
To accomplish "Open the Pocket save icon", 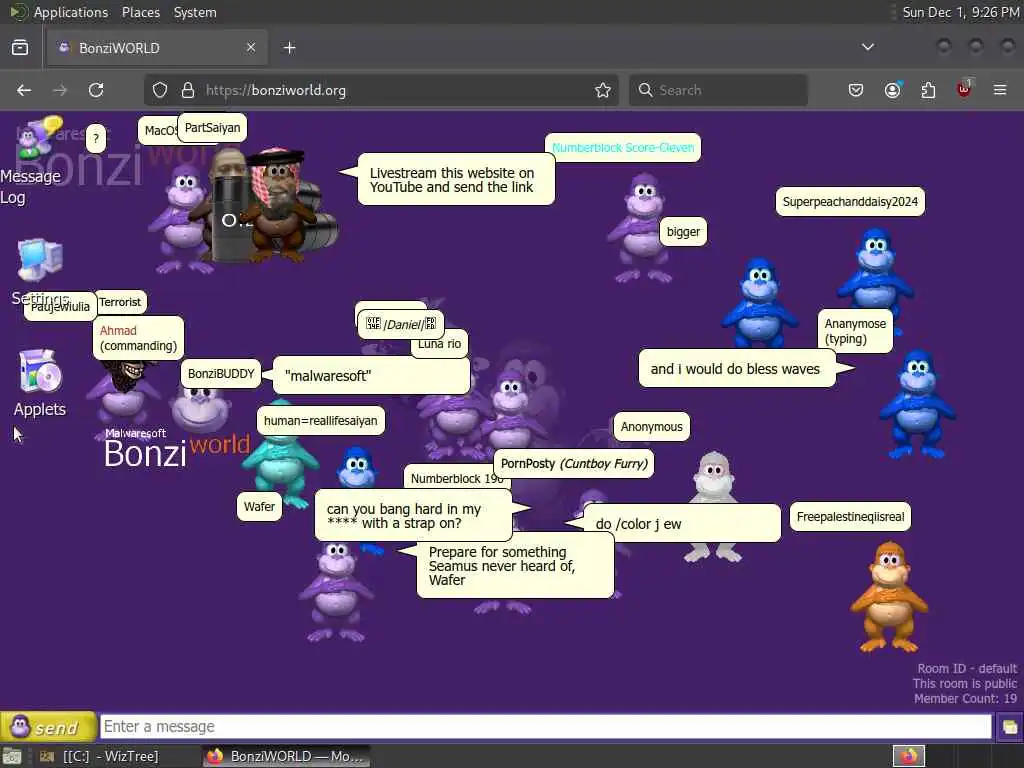I will tap(856, 90).
